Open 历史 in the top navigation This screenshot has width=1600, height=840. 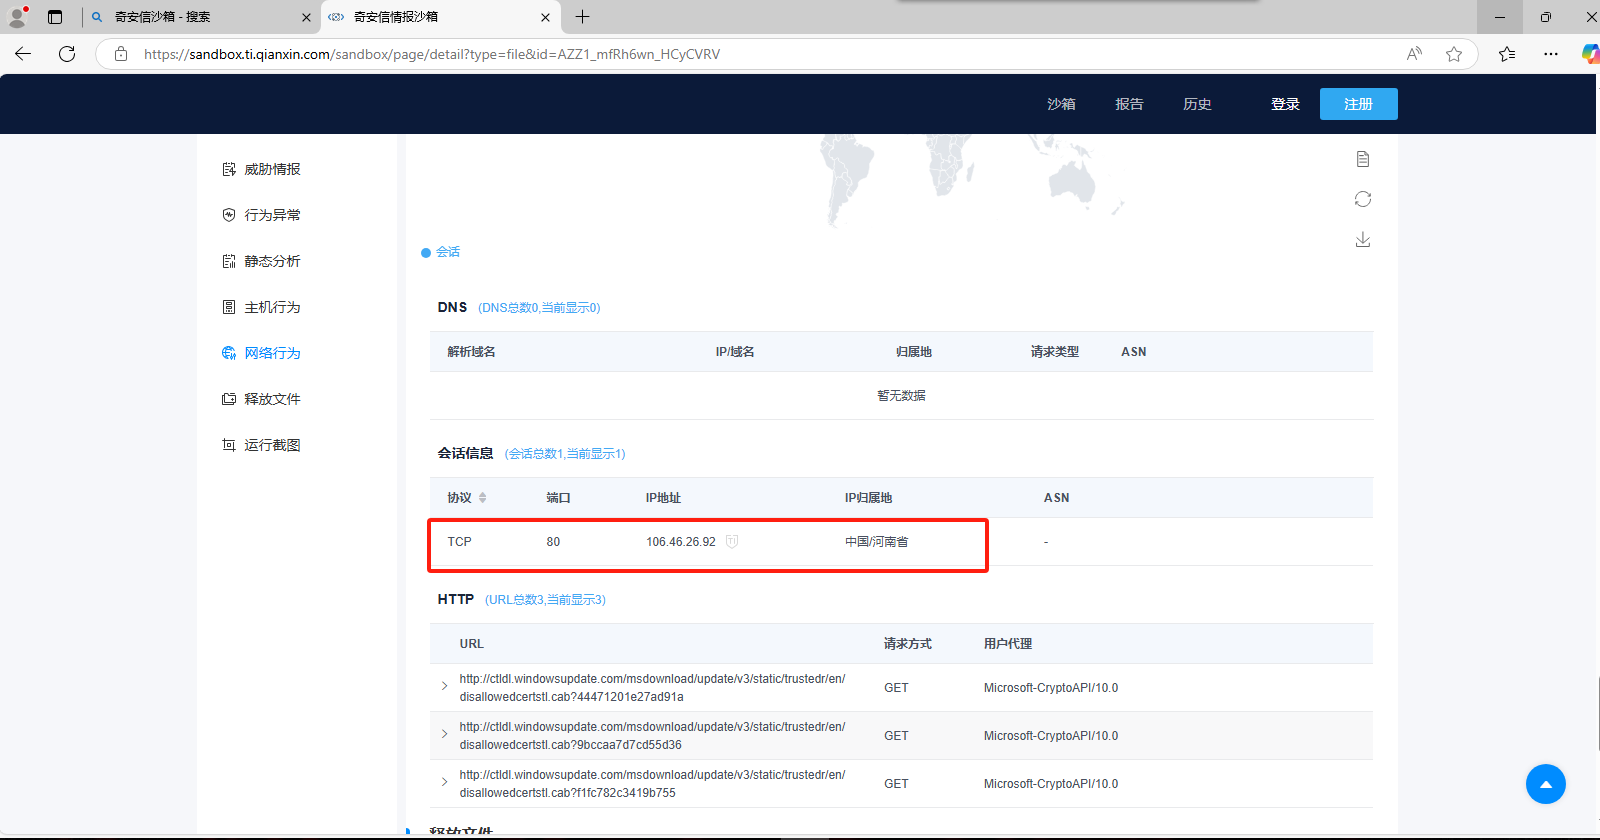coord(1197,104)
